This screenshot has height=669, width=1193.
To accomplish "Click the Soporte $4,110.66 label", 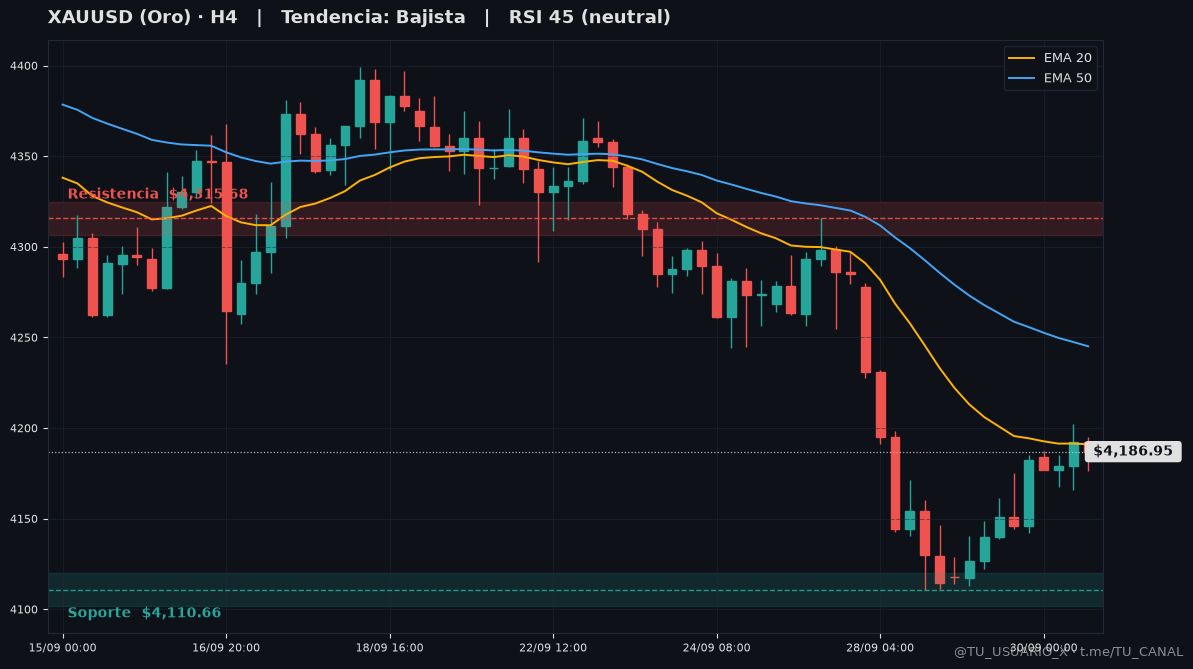I will pos(144,613).
